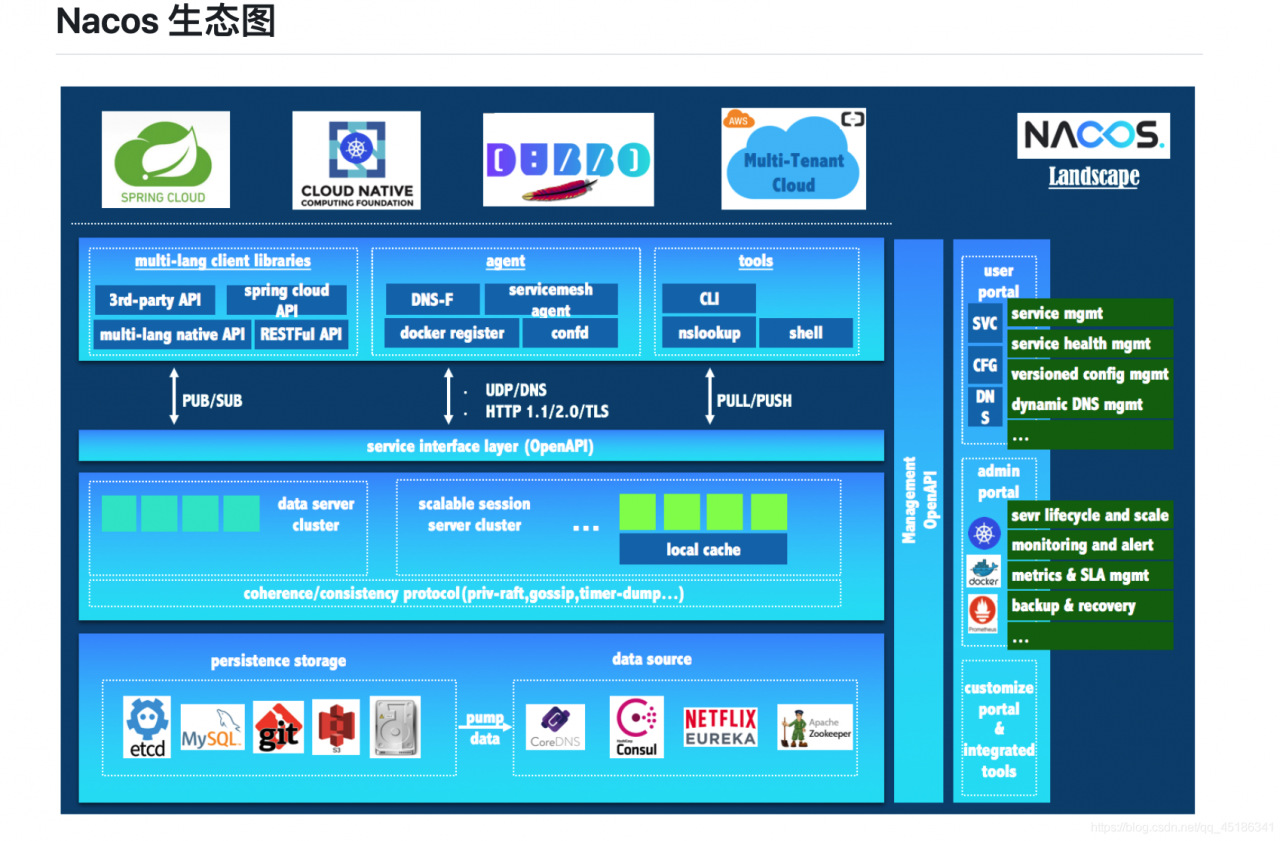Click the Kubernetes wheel icon in admin portal
The width and height of the screenshot is (1280, 841).
tap(984, 533)
